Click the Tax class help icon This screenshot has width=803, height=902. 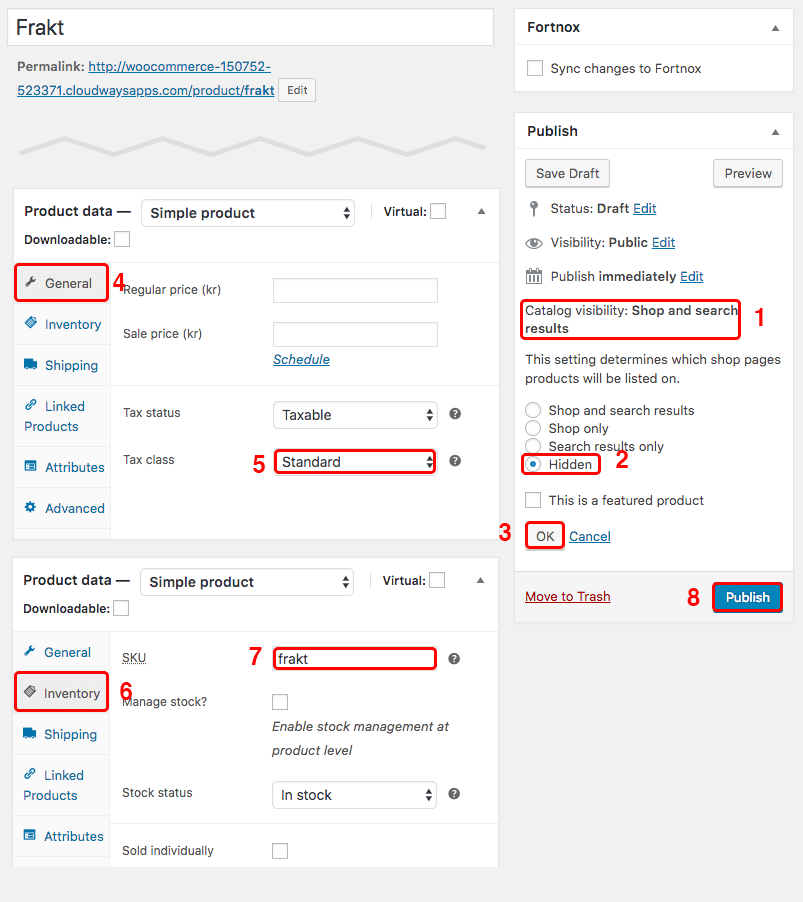[x=455, y=461]
